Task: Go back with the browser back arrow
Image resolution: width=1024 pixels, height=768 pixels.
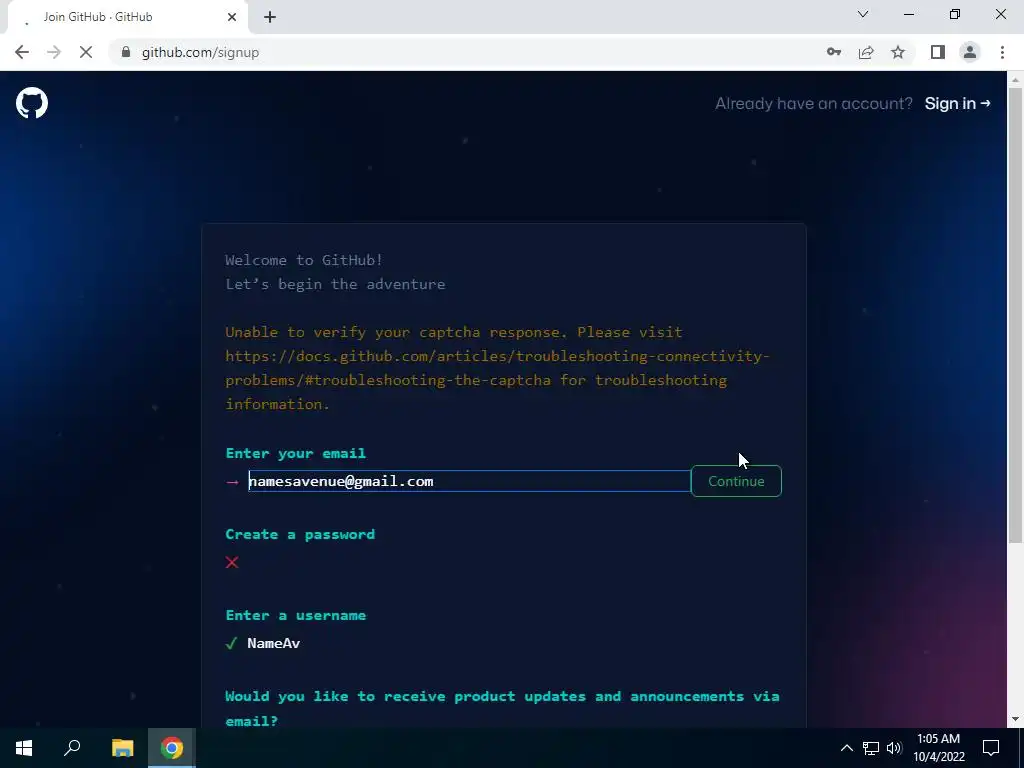Action: (x=22, y=52)
